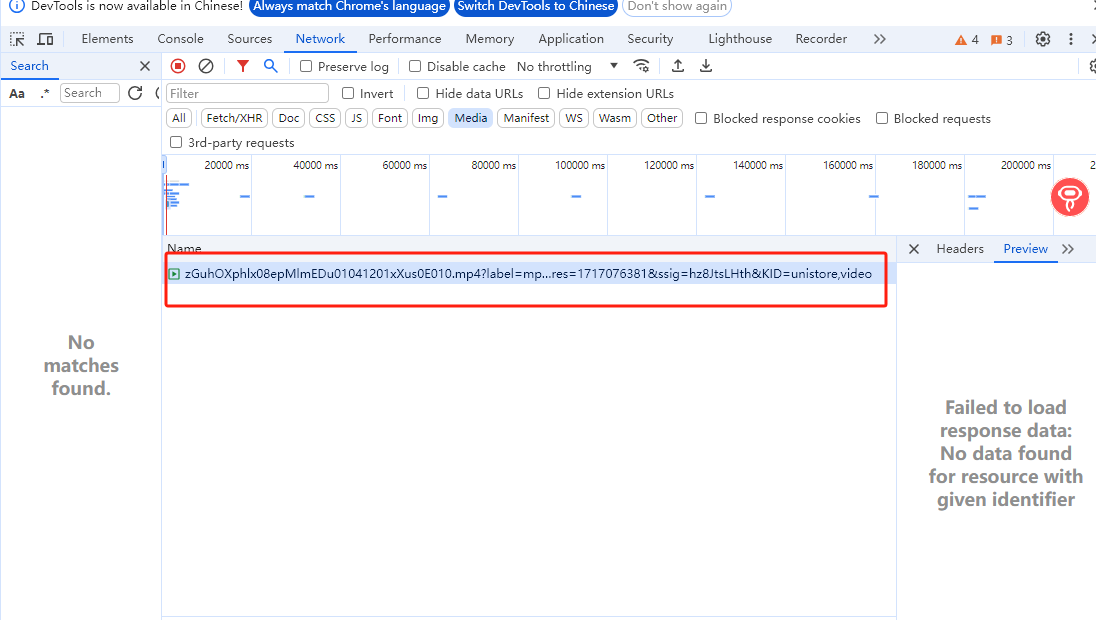Open network conditions Wi-Fi icon
This screenshot has height=620, width=1096.
click(642, 66)
